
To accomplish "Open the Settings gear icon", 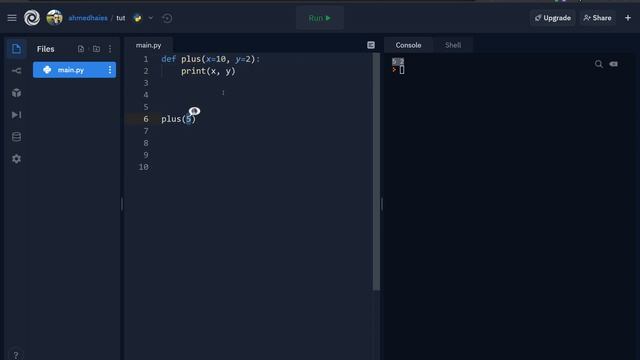I will pos(16,159).
